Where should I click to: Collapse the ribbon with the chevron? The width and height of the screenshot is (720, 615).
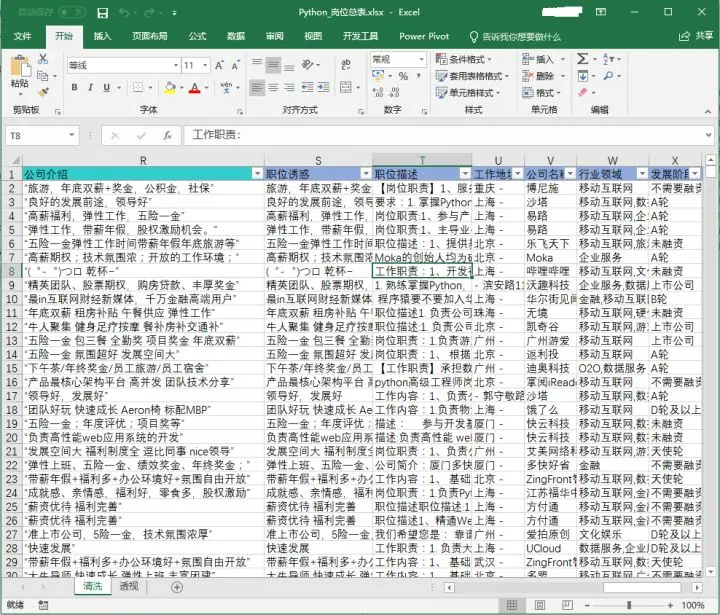tap(708, 111)
